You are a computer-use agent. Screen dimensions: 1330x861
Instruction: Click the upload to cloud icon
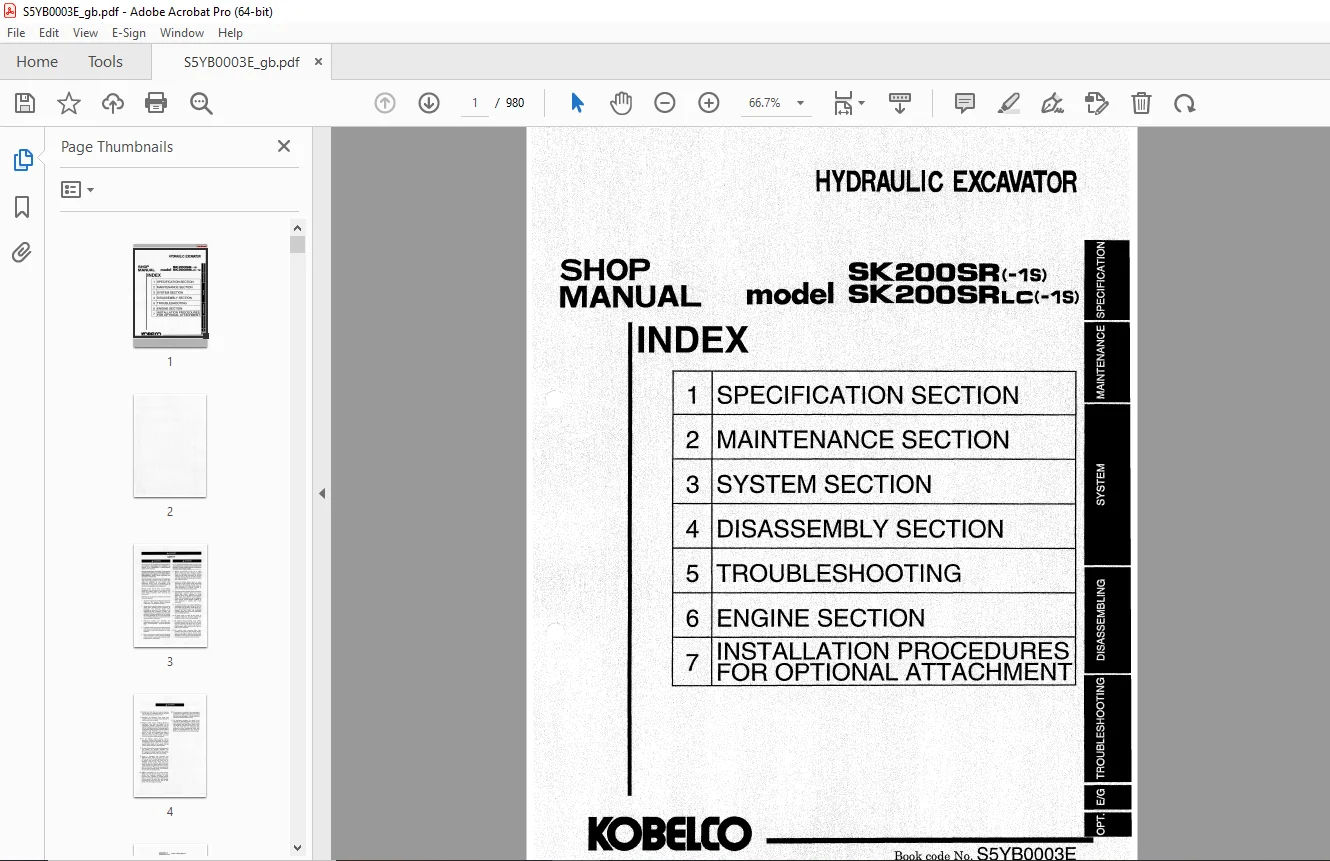113,103
